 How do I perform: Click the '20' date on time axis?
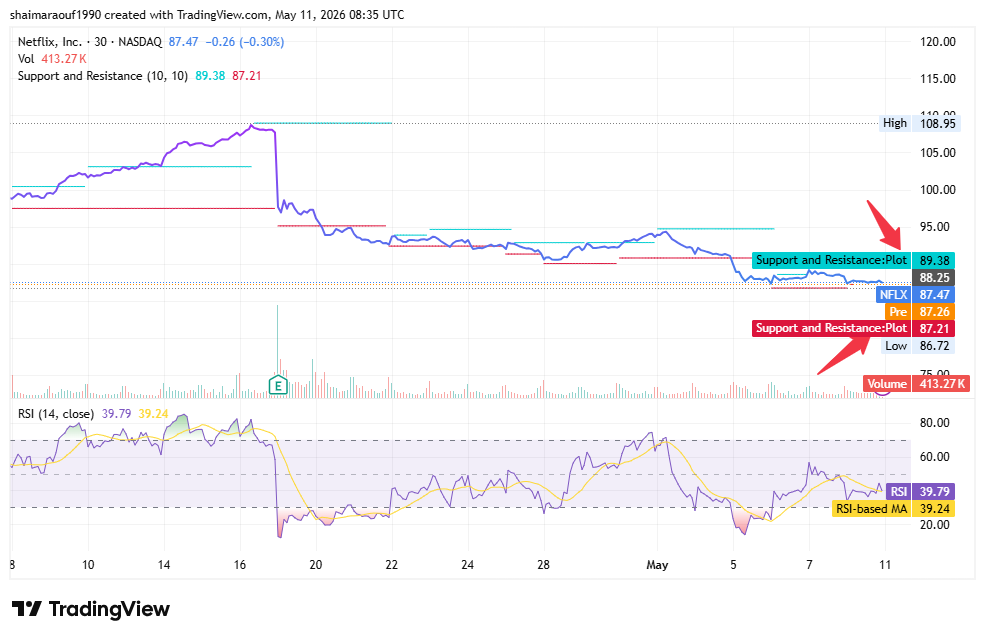[316, 565]
